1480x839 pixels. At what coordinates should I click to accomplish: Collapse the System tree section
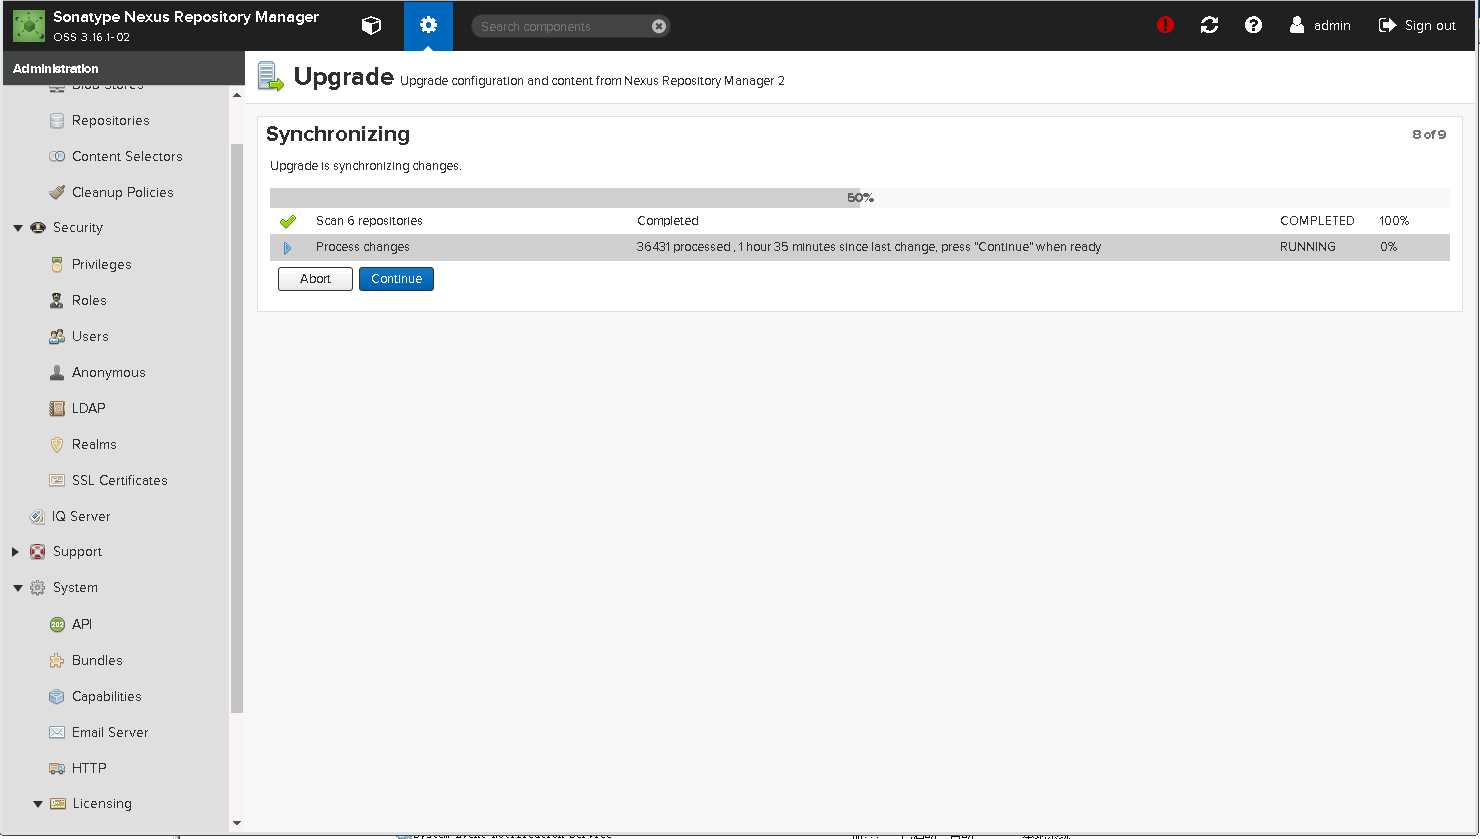click(x=17, y=588)
